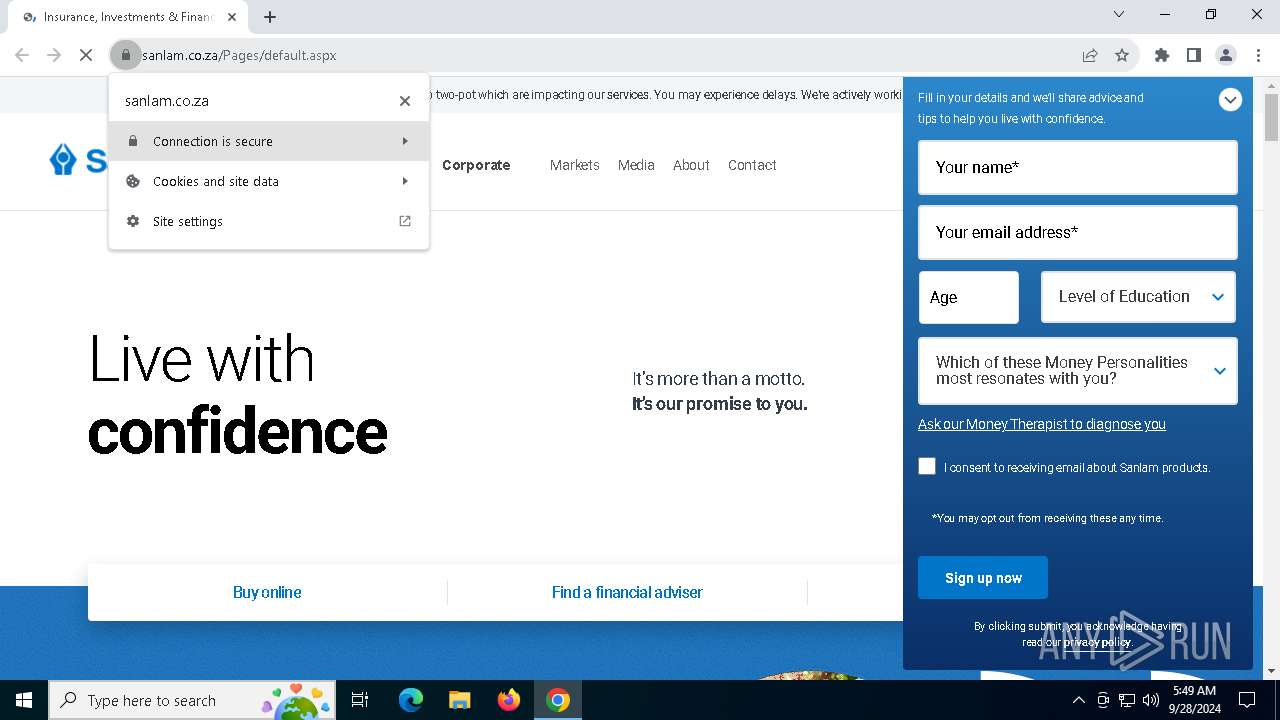Open the Markets link
The width and height of the screenshot is (1280, 720).
tap(575, 165)
